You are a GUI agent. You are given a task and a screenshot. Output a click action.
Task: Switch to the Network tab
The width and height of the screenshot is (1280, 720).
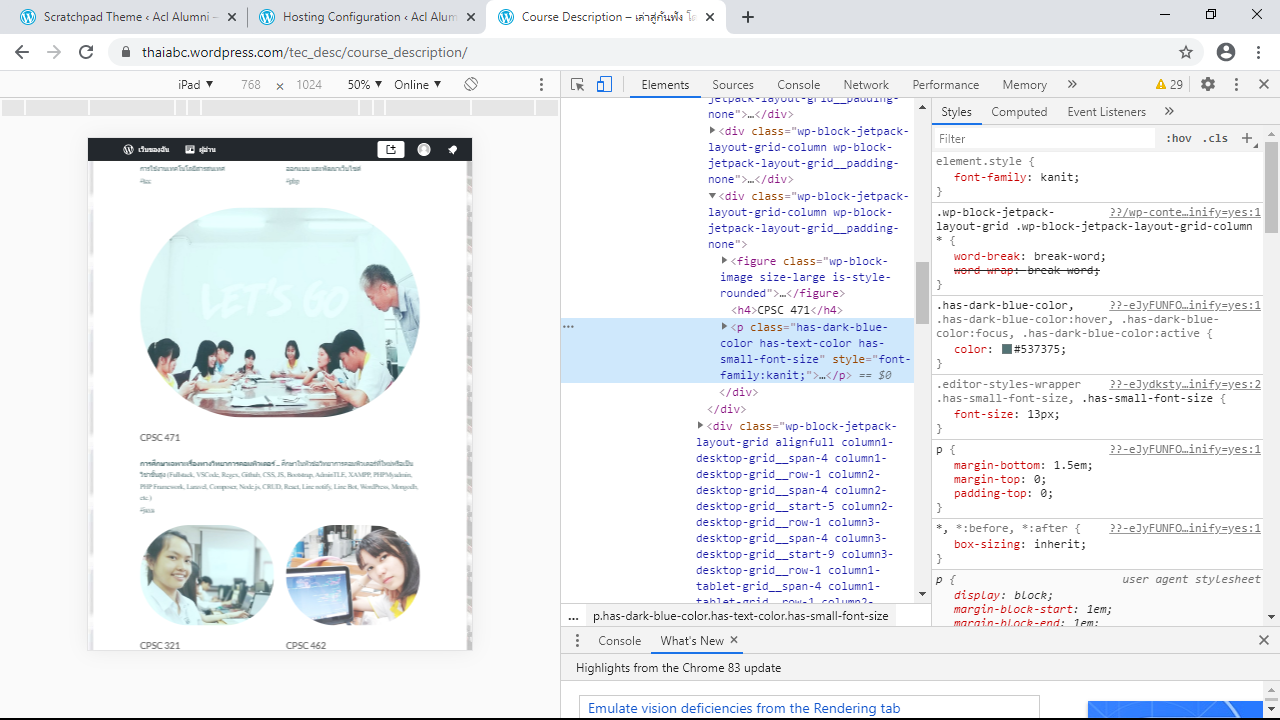[x=865, y=85]
